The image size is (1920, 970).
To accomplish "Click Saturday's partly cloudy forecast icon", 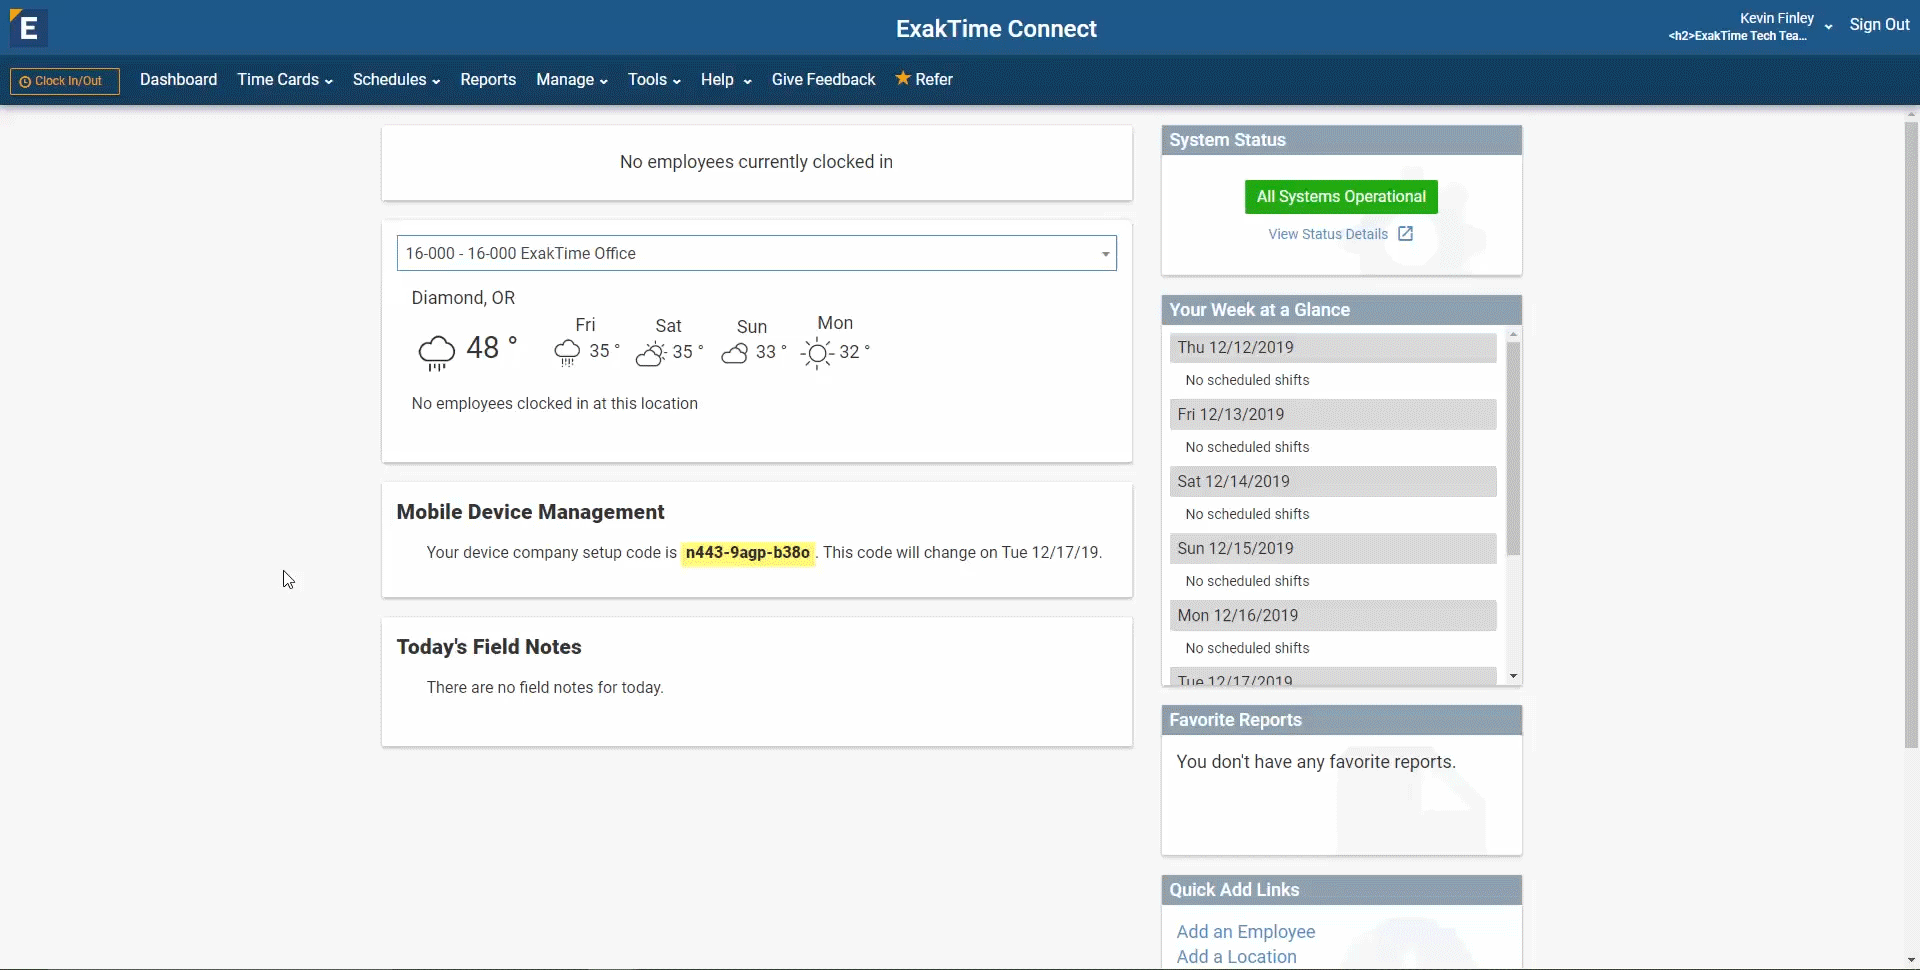I will (651, 353).
